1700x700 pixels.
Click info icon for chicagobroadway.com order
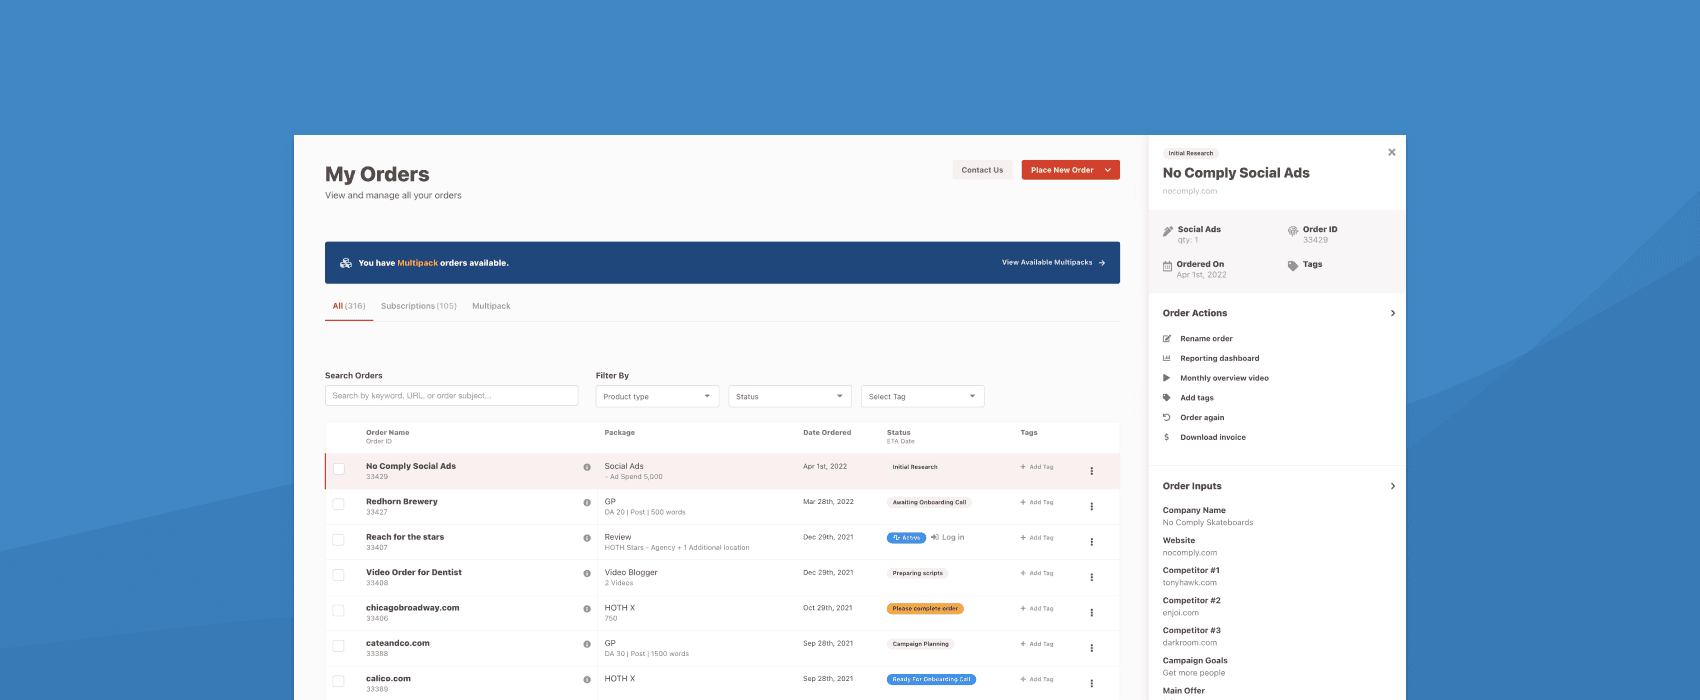[587, 608]
